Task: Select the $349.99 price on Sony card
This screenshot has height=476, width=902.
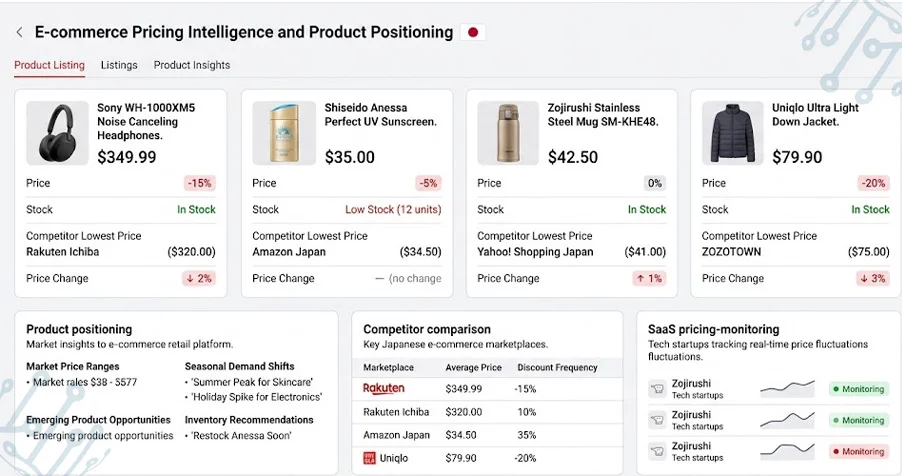Action: pos(127,157)
